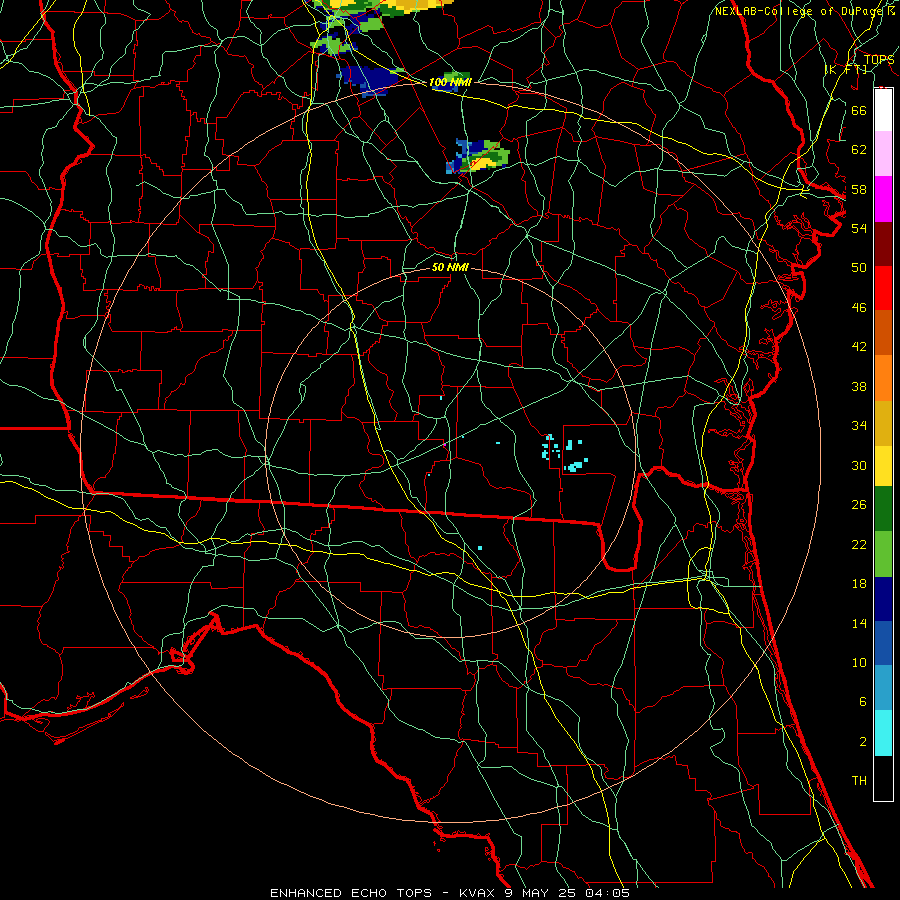900x900 pixels.
Task: Click the "TH" legend threshold label
Action: pos(859,781)
